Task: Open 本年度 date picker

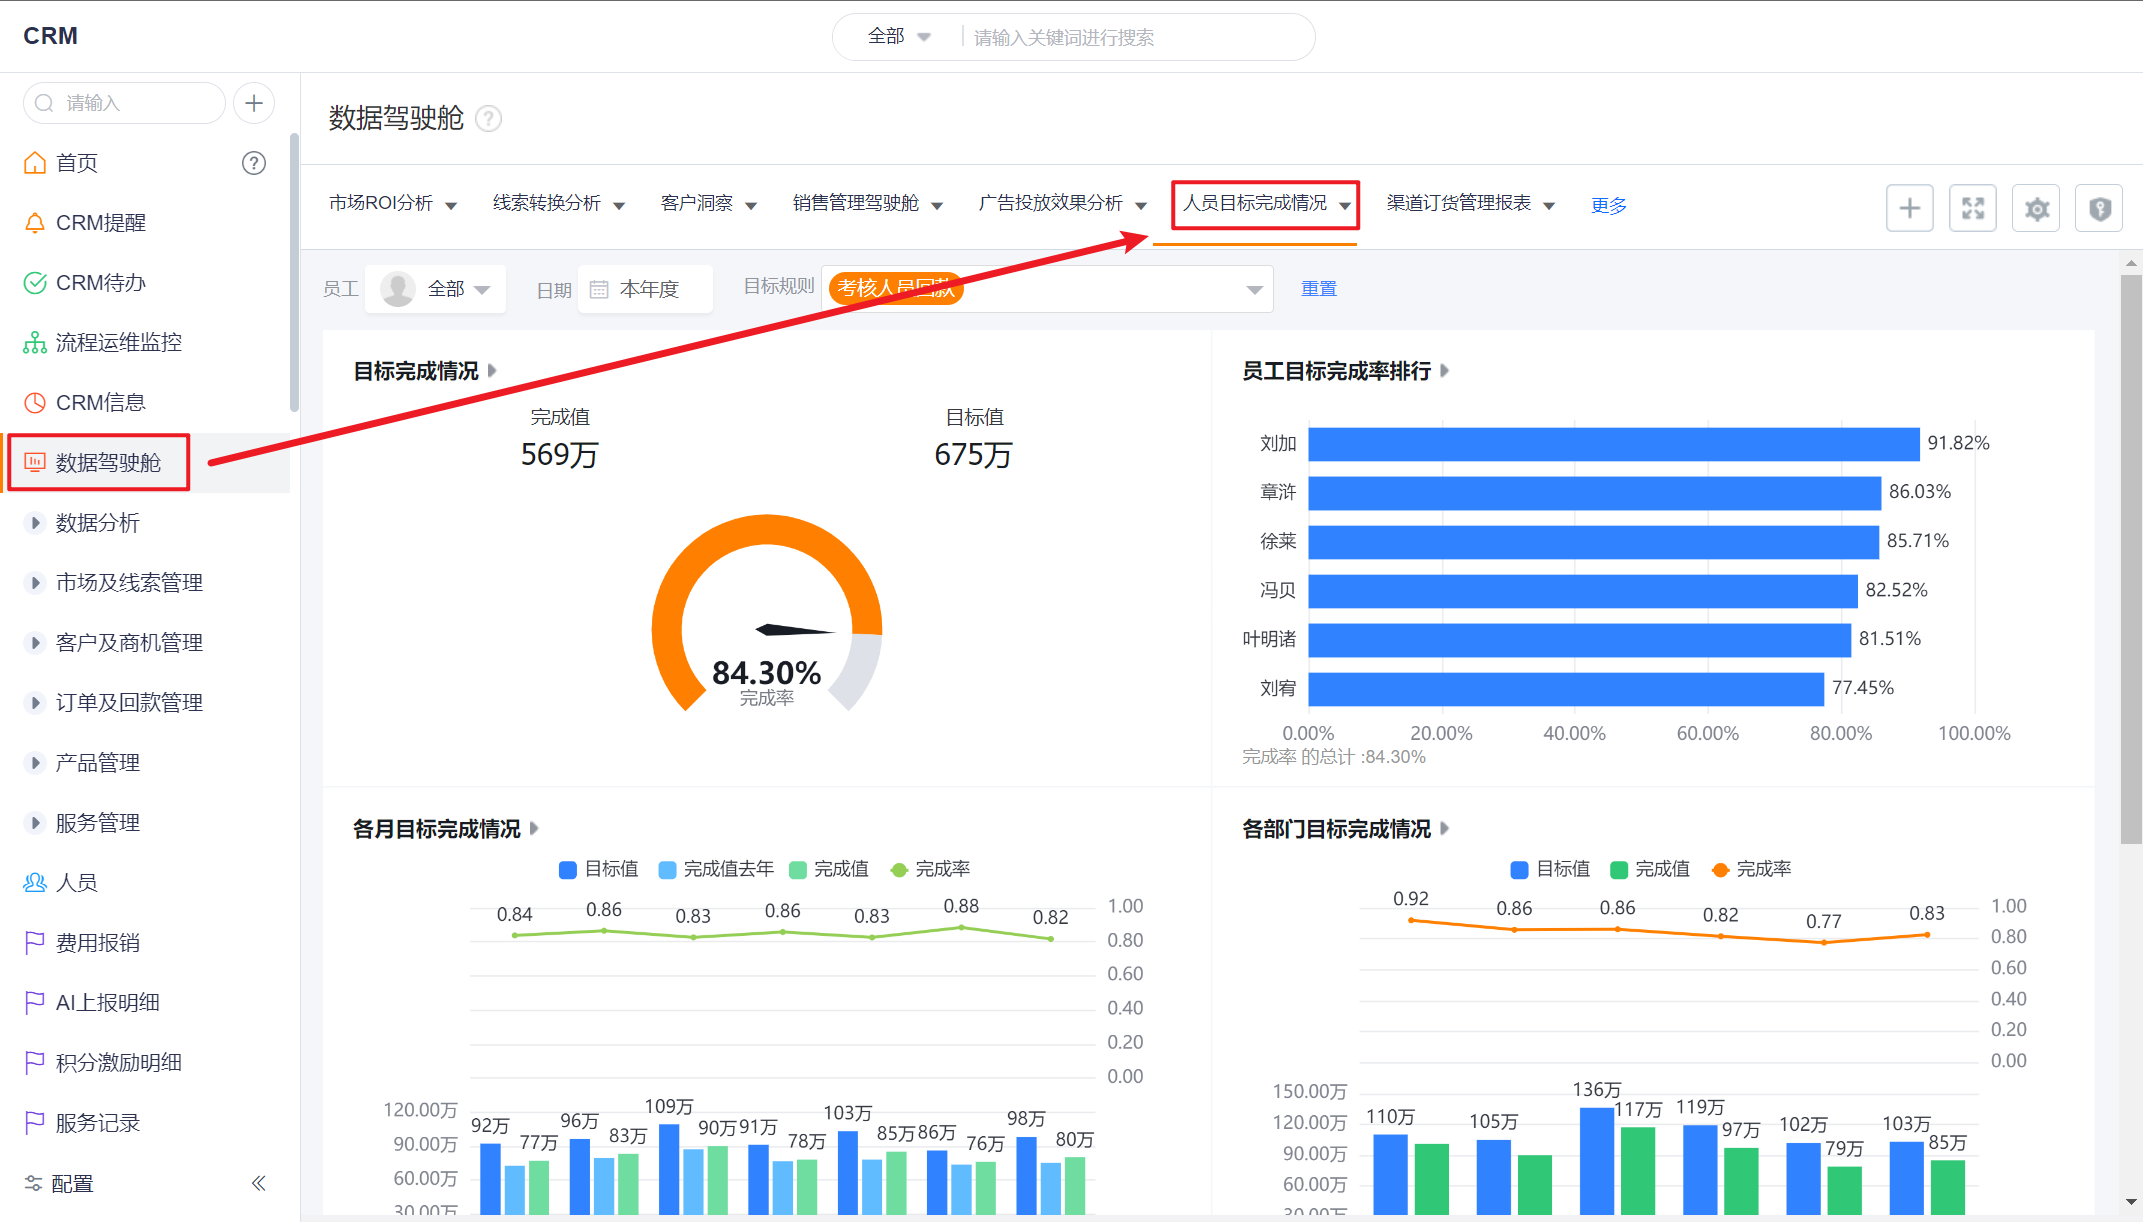Action: (x=646, y=289)
